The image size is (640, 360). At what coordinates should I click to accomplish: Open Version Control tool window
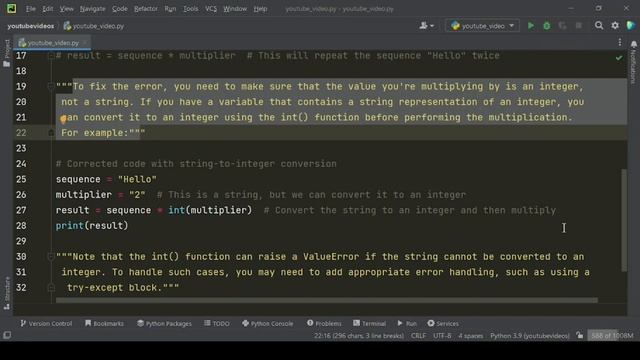[46, 323]
